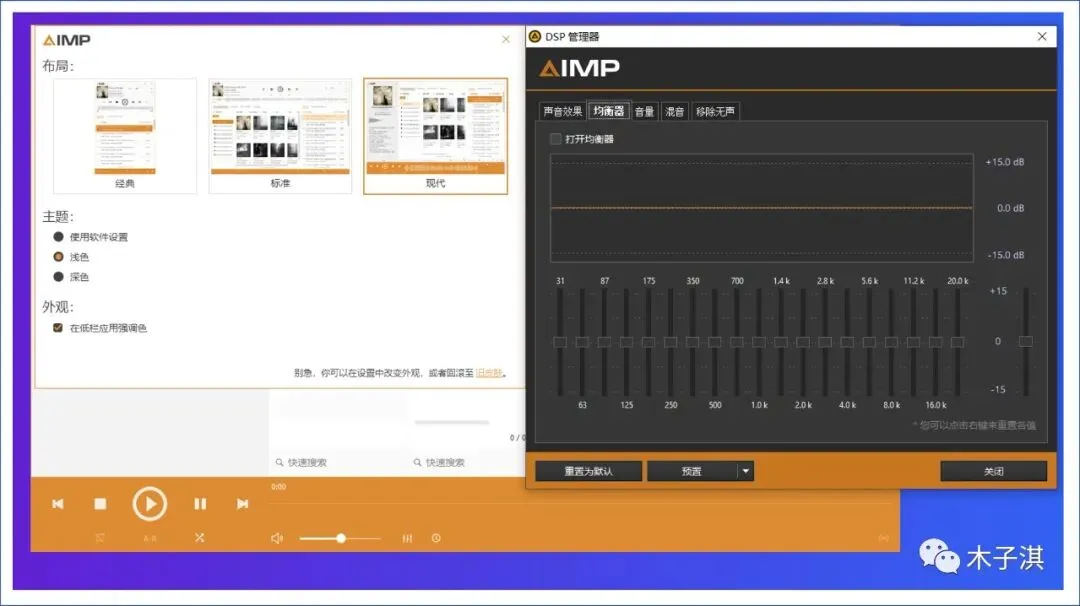This screenshot has width=1080, height=606.
Task: Click the 预置 presets button
Action: point(692,471)
